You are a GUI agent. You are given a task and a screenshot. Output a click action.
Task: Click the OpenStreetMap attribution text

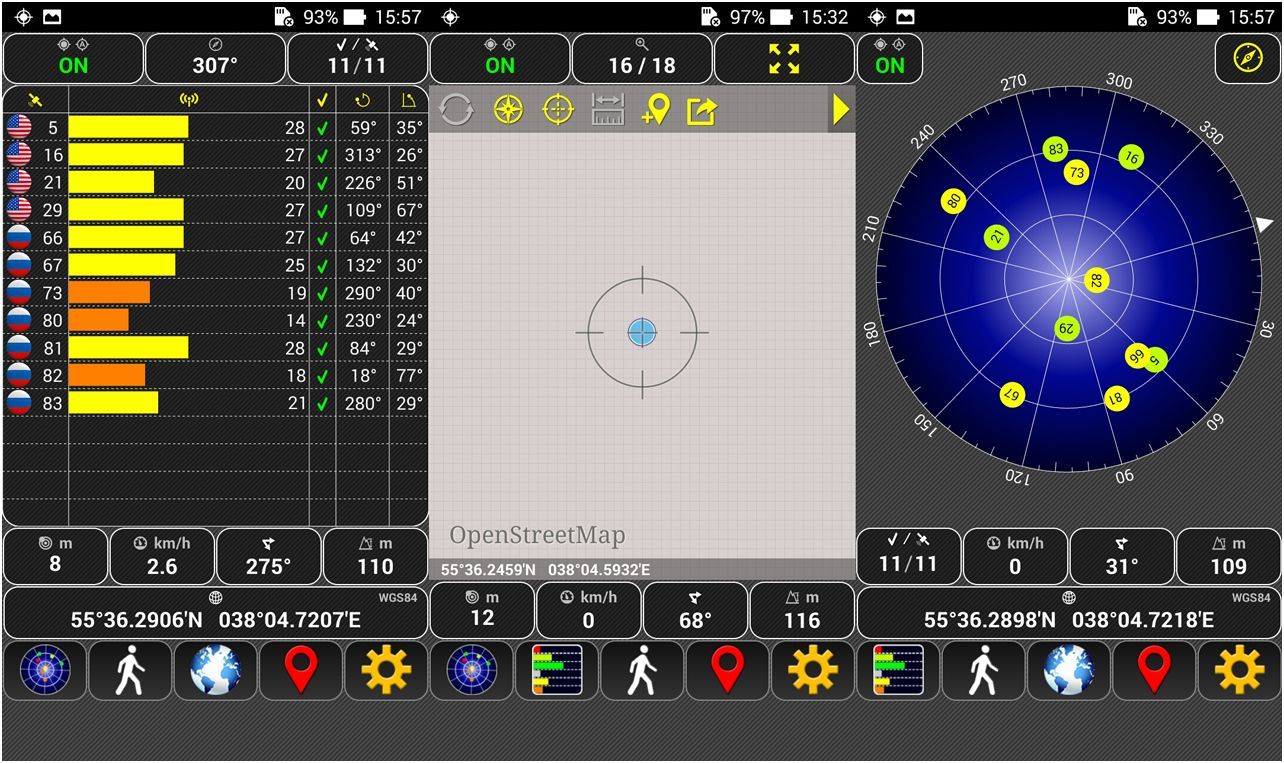coord(537,536)
